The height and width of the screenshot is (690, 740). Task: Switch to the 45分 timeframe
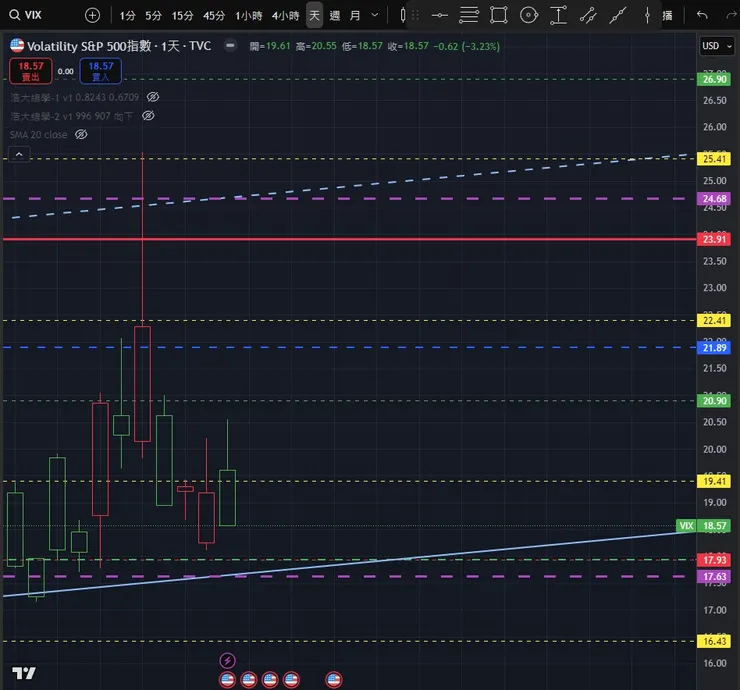point(214,16)
